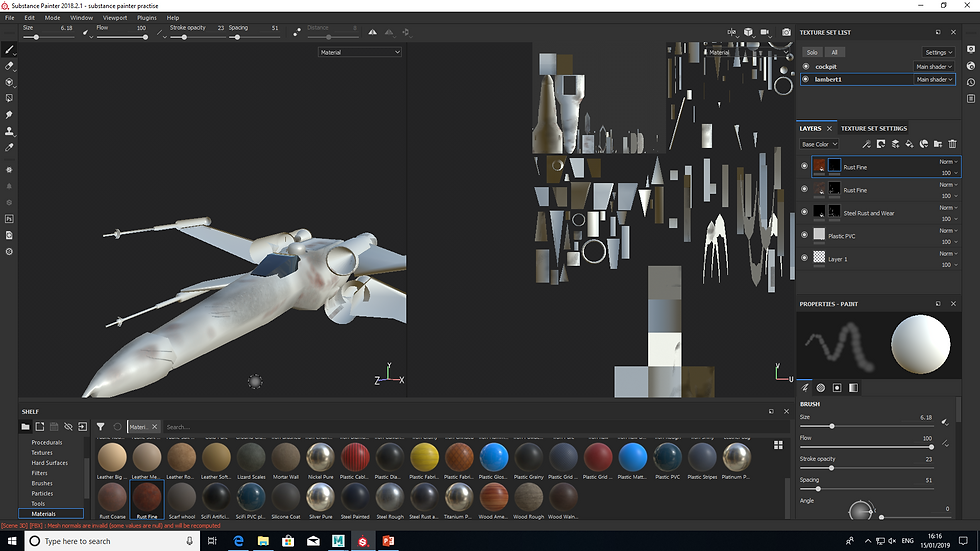Image resolution: width=980 pixels, height=551 pixels.
Task: Toggle visibility of lambert1 texture set
Action: point(806,79)
